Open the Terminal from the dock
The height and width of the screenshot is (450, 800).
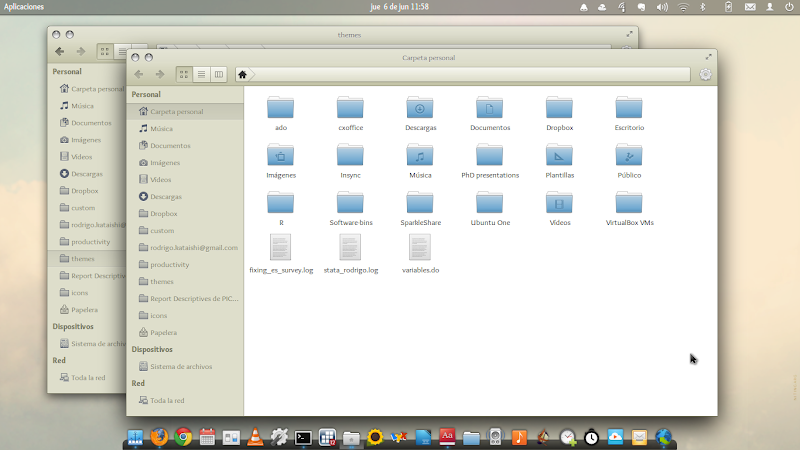(x=303, y=437)
